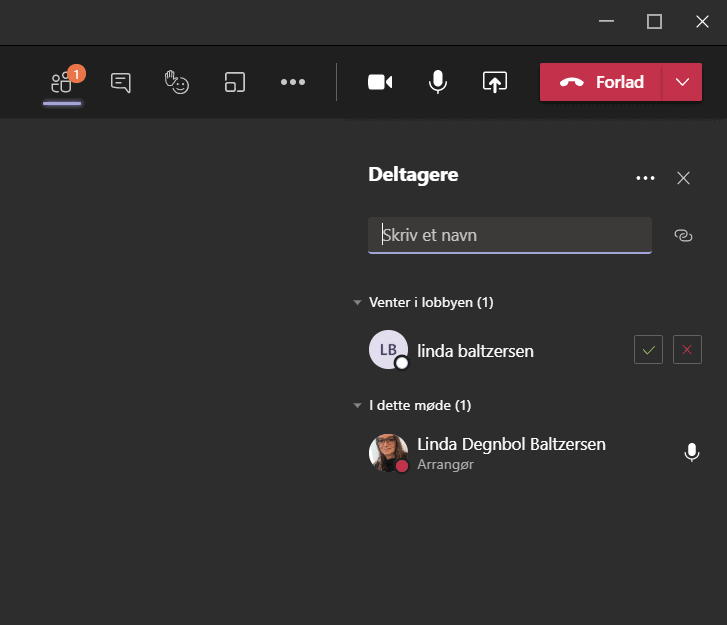Collapse the 'Venter i lobbyen' section
Screen dimensions: 727x625
point(357,303)
